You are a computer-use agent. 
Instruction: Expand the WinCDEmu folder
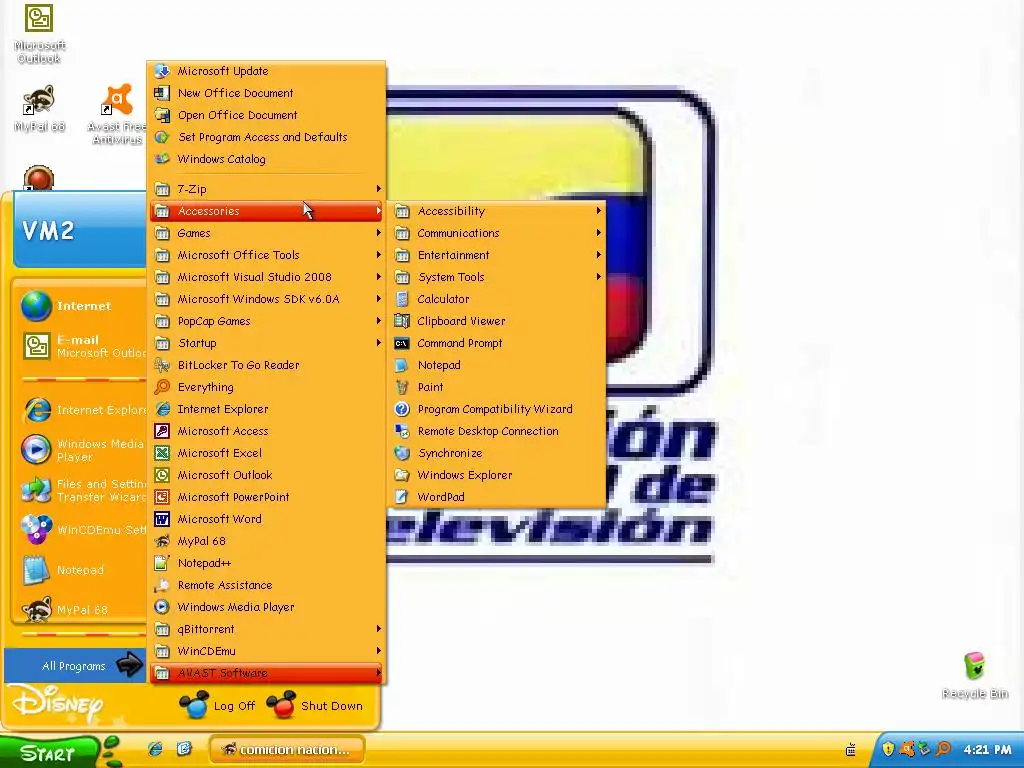(x=266, y=651)
